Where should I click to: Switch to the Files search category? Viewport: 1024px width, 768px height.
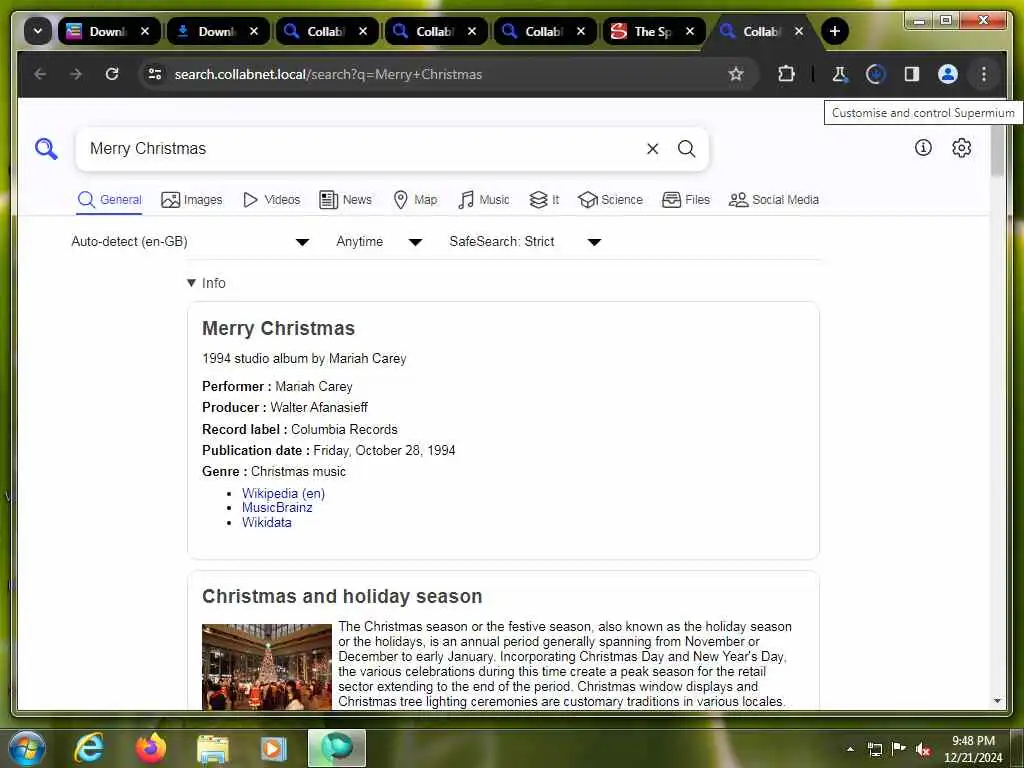(686, 200)
